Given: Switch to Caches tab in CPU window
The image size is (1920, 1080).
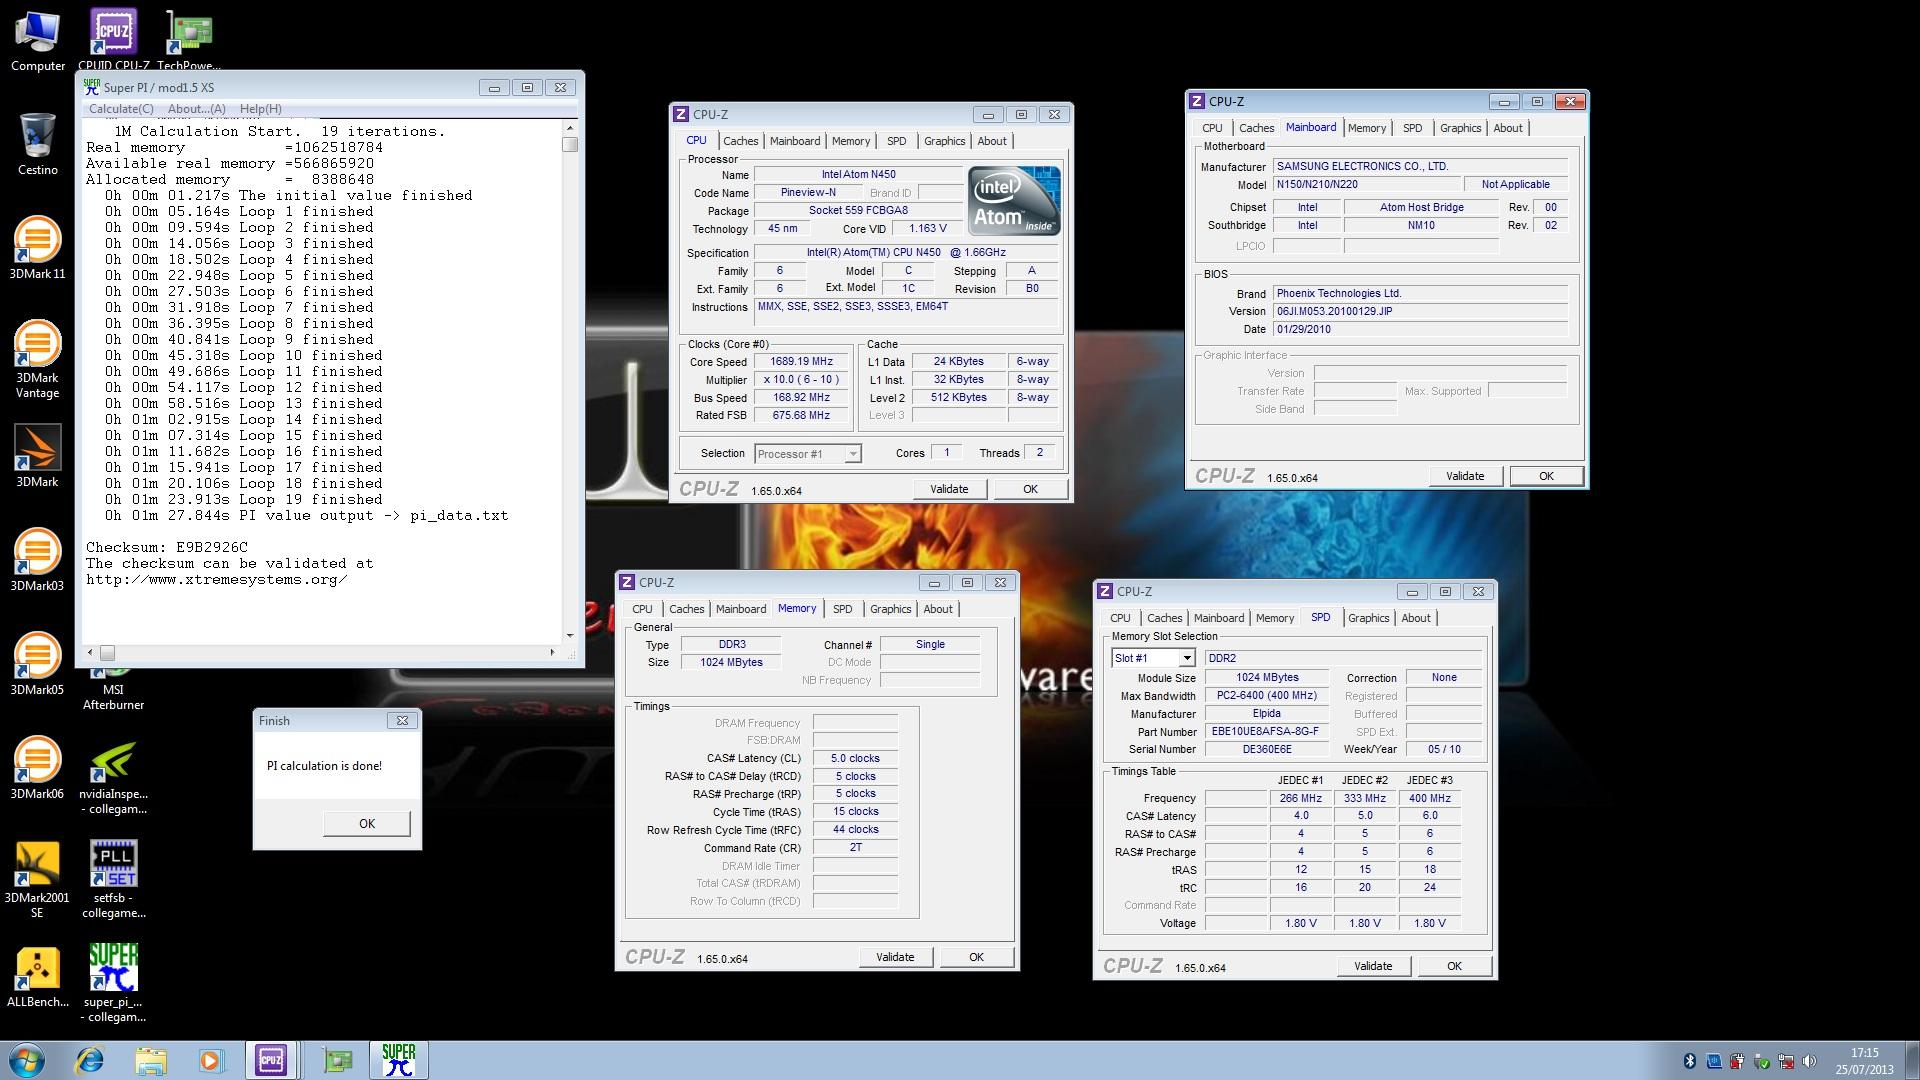Looking at the screenshot, I should [740, 141].
